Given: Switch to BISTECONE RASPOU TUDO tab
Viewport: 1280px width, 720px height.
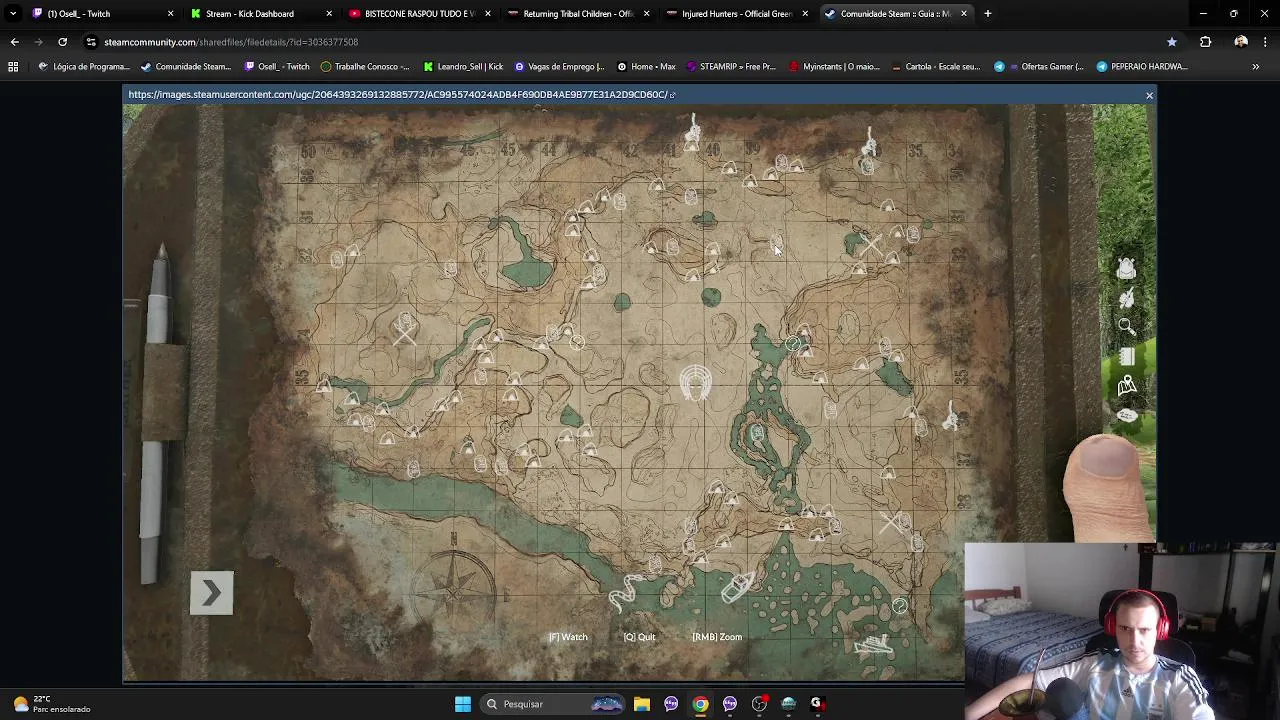Looking at the screenshot, I should 420,14.
